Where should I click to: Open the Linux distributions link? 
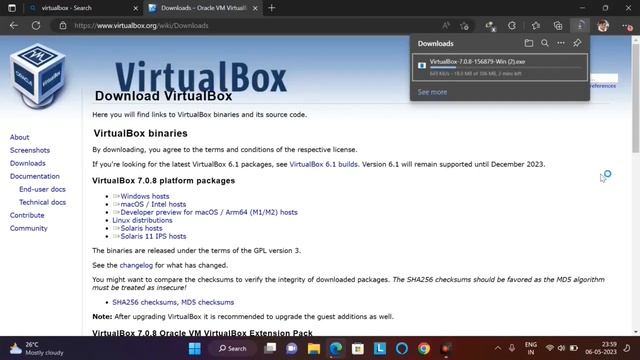point(142,220)
